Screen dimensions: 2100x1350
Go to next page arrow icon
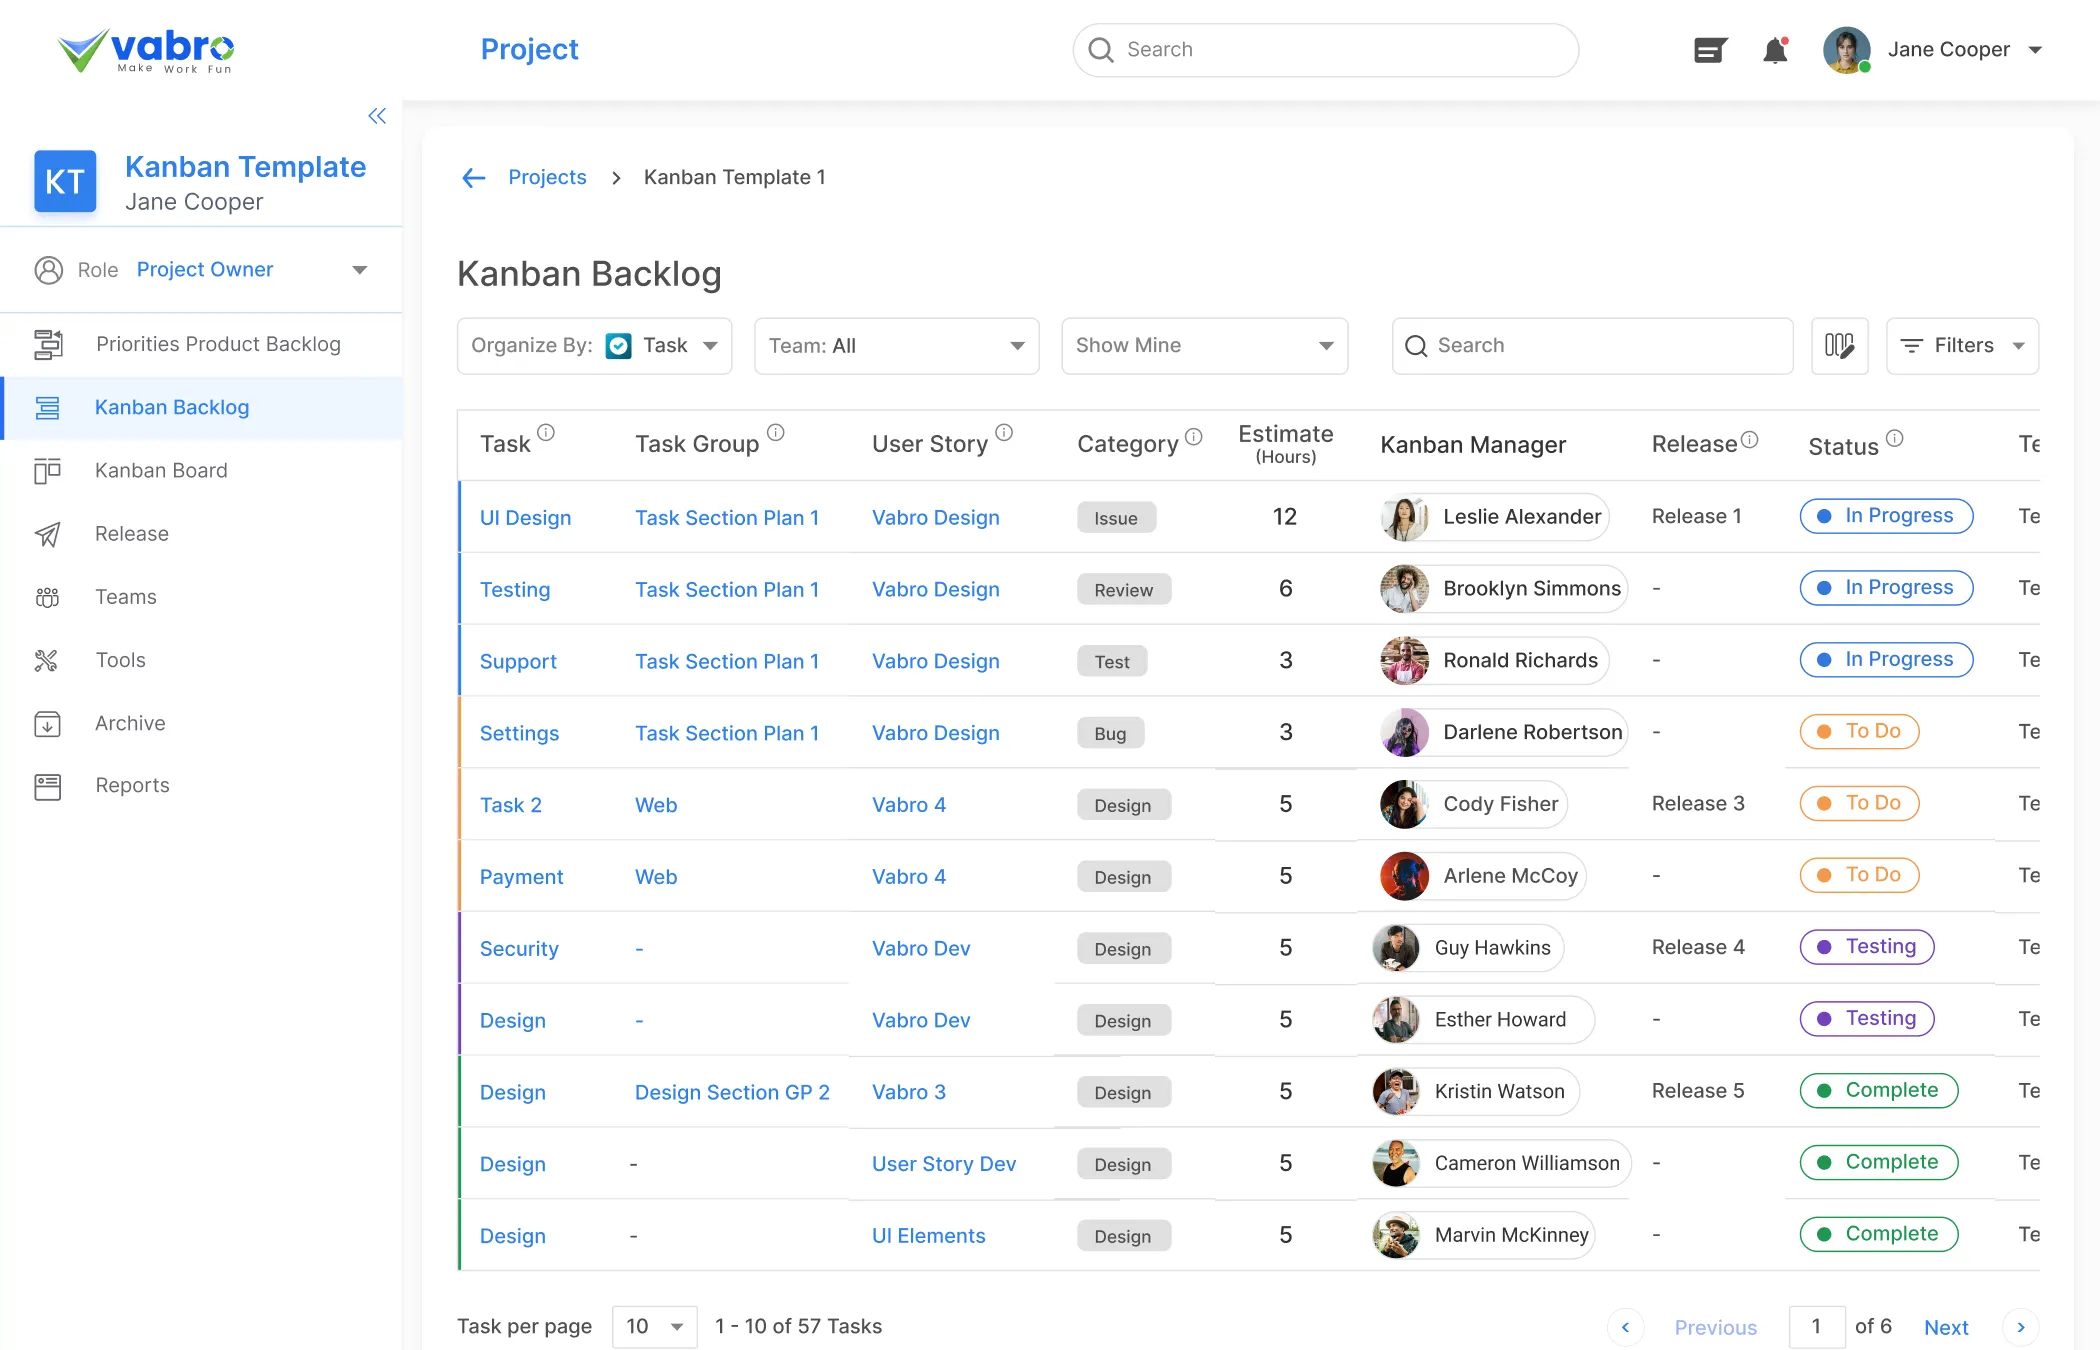[x=2020, y=1327]
